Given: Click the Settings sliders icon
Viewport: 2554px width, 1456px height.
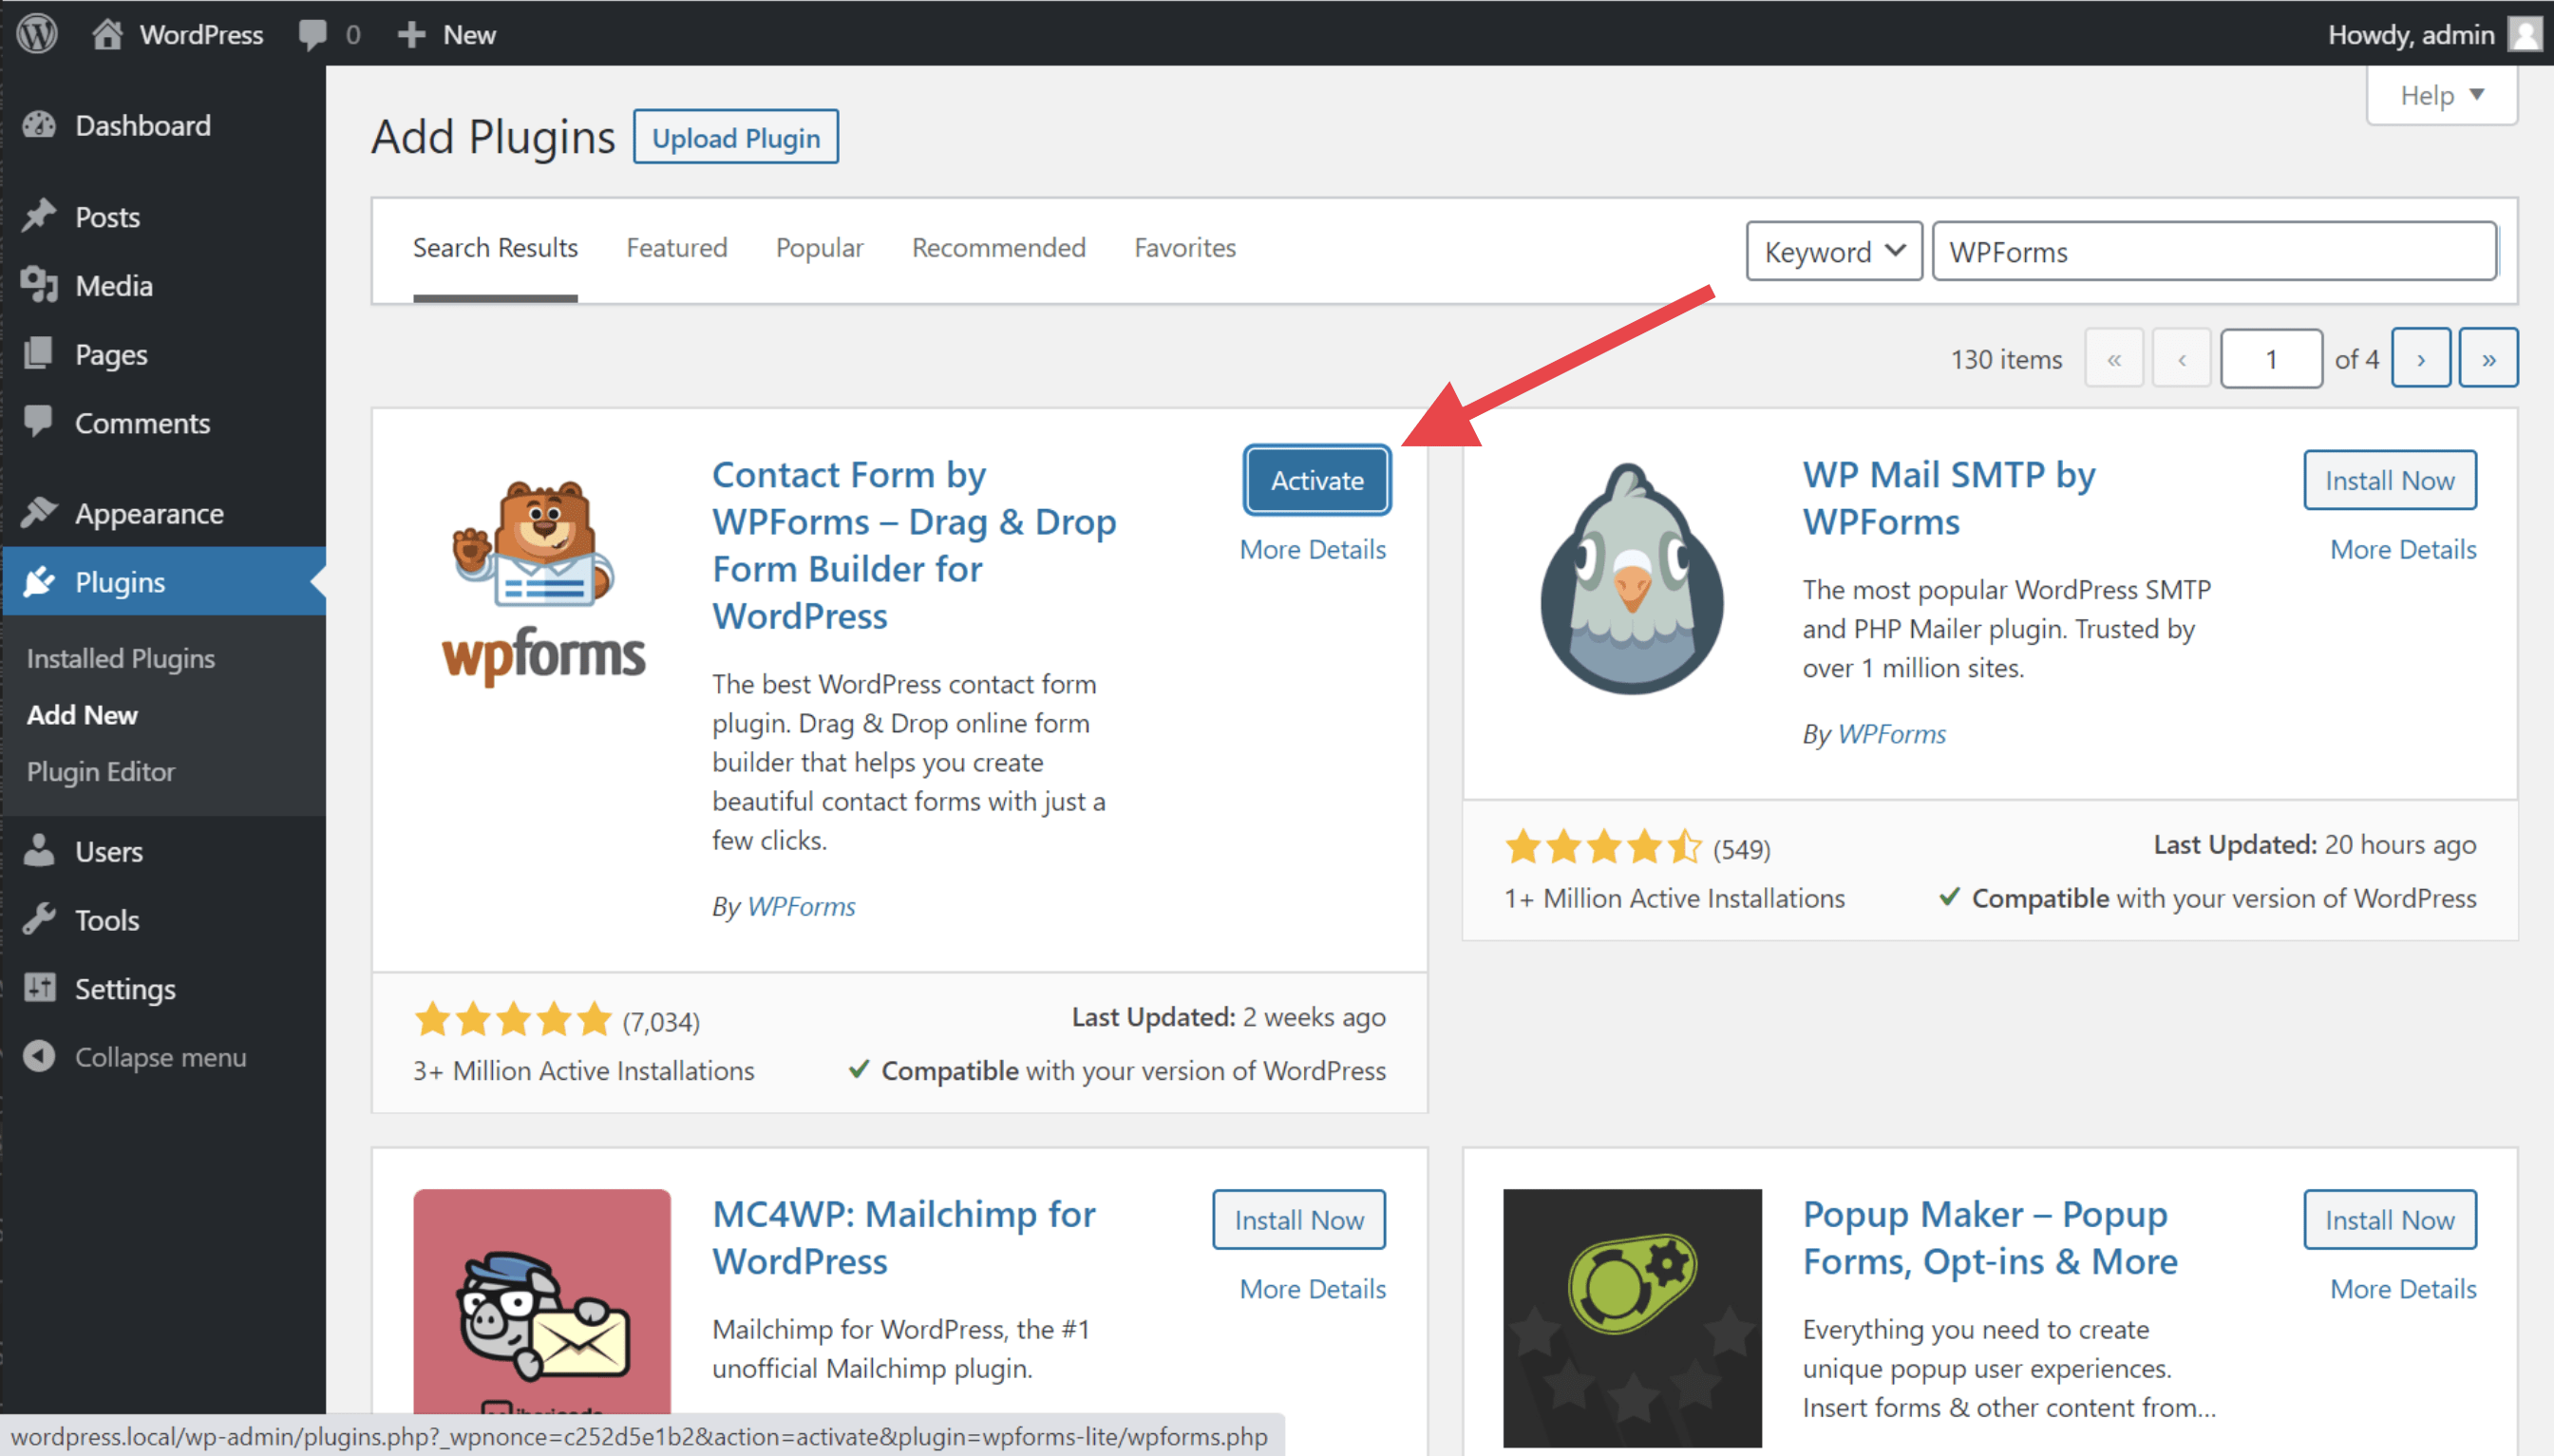Looking at the screenshot, I should tap(39, 988).
